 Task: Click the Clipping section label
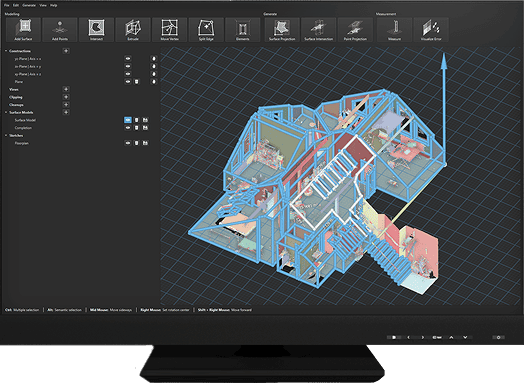(x=16, y=97)
